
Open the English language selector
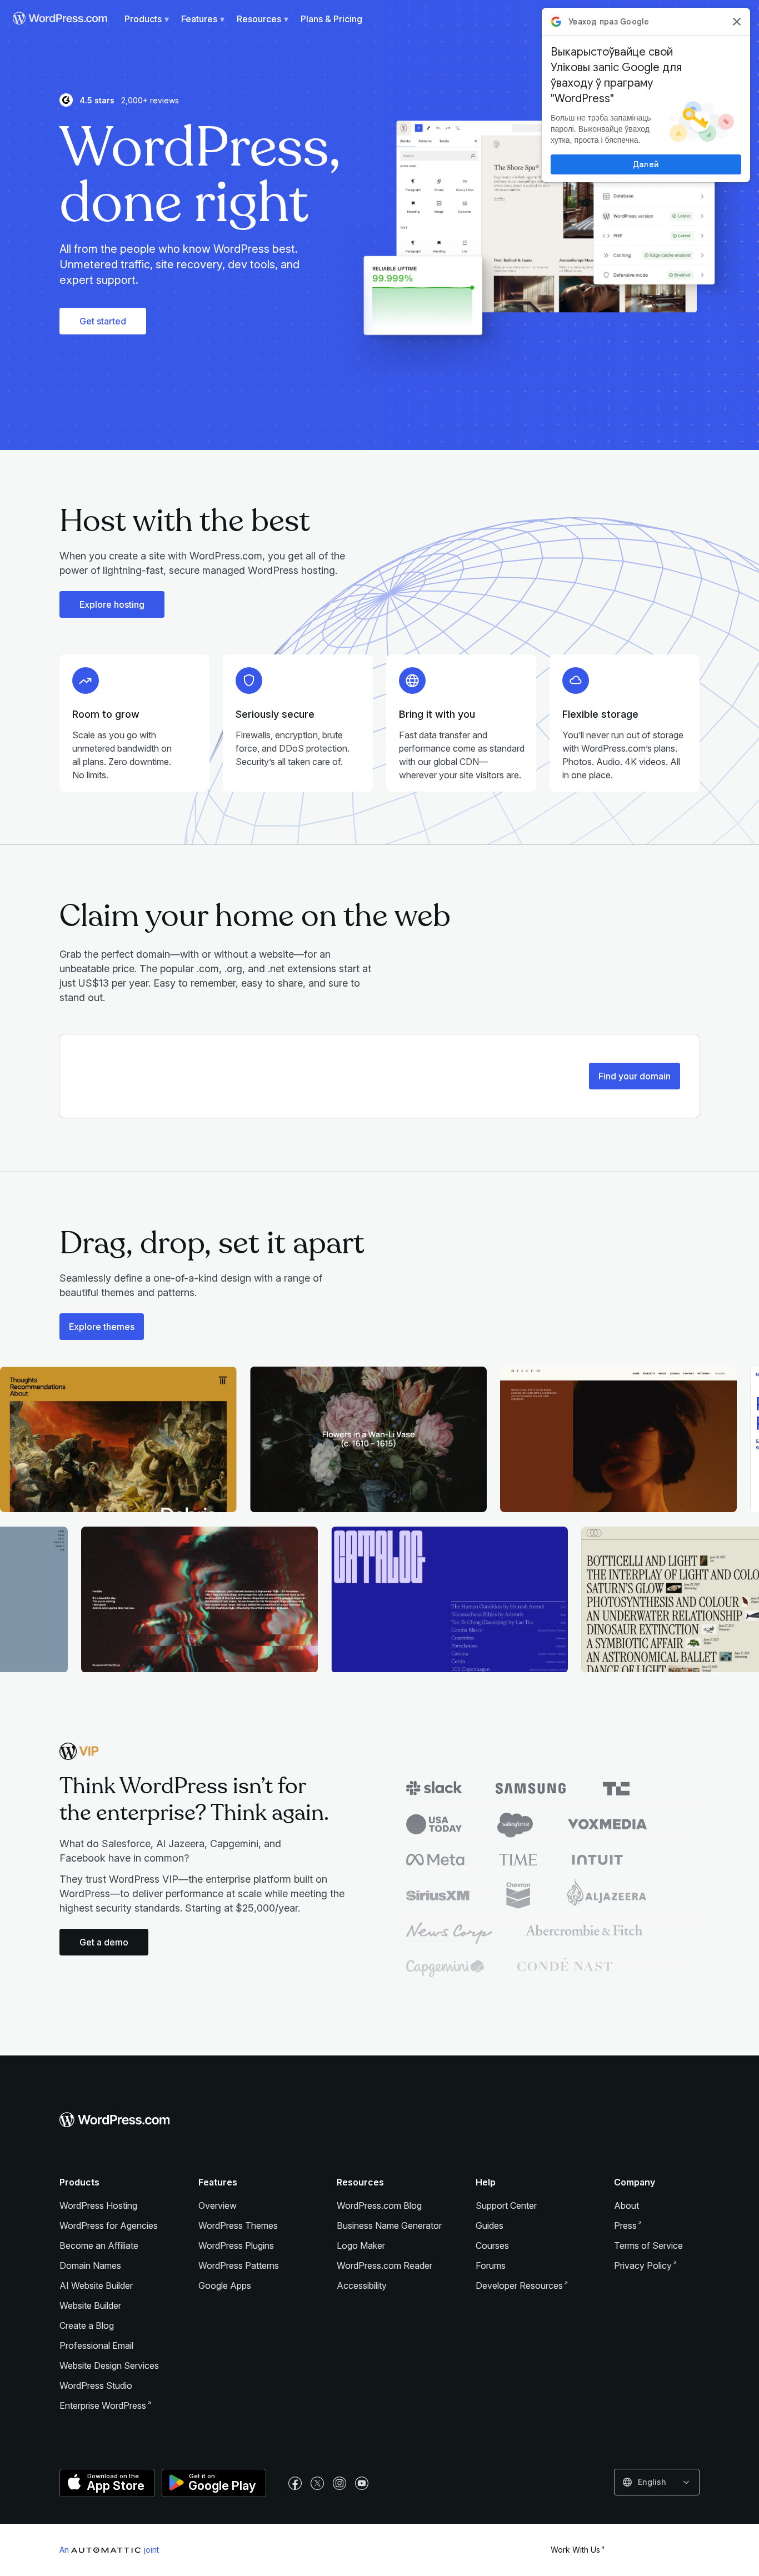(x=656, y=2482)
